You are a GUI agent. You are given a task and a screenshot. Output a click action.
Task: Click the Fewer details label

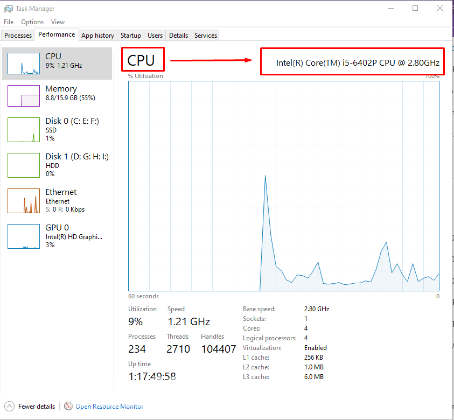[37, 407]
